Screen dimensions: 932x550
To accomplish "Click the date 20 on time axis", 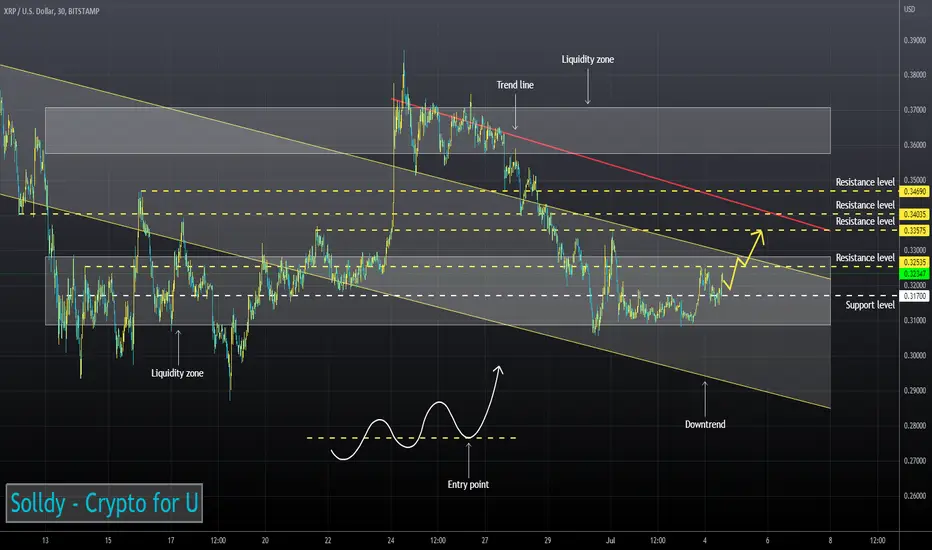I will click(x=265, y=540).
